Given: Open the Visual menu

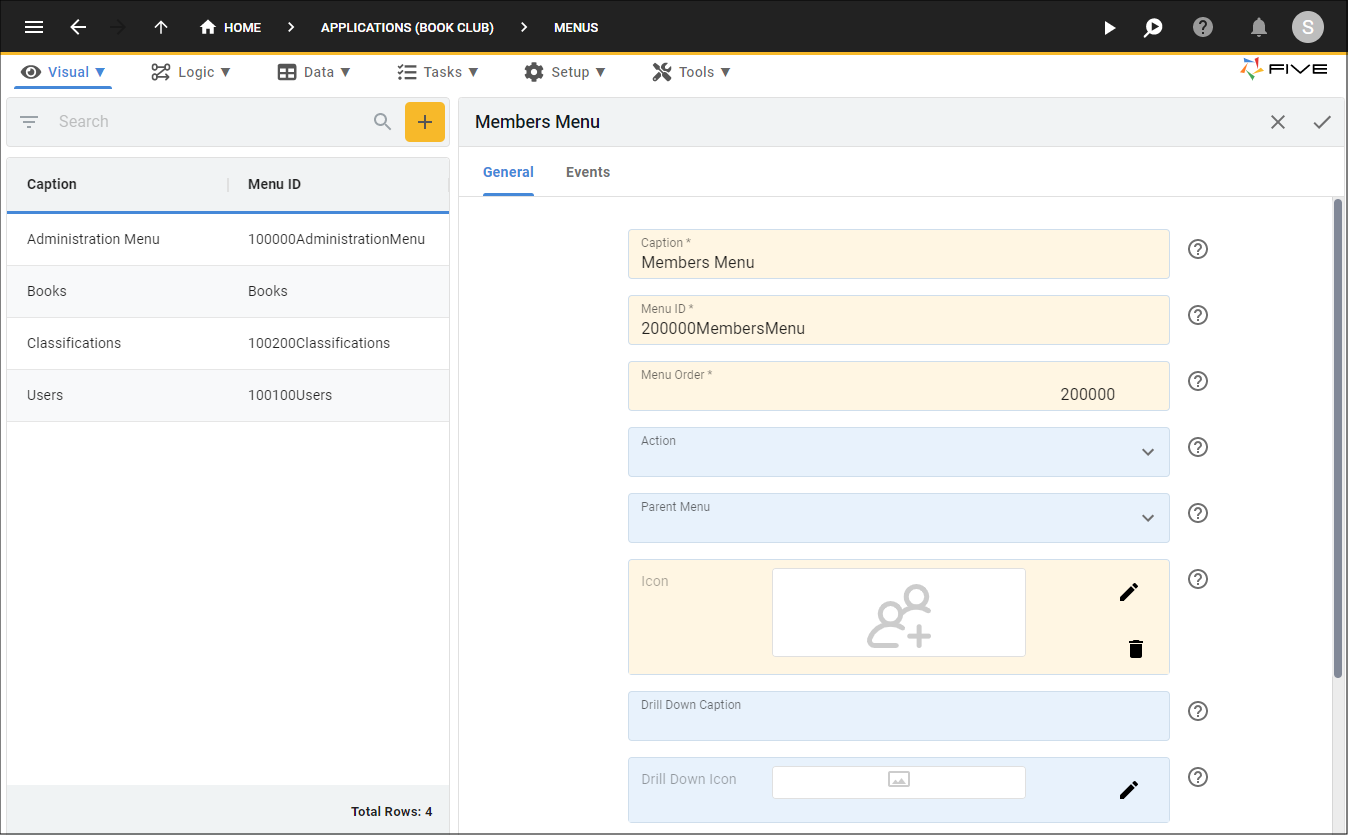Looking at the screenshot, I should [x=64, y=72].
